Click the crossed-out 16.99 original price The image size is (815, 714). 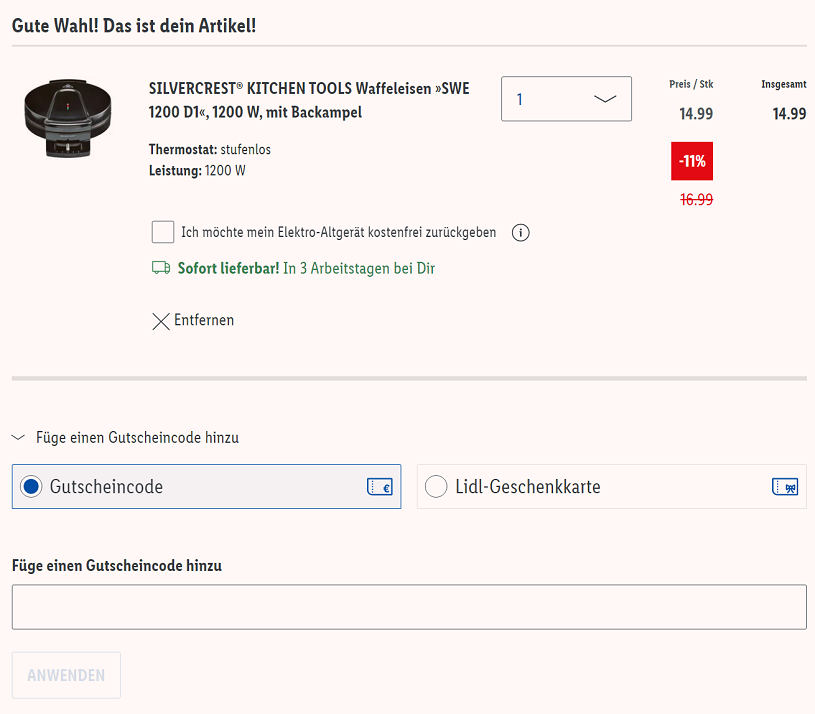(x=696, y=199)
